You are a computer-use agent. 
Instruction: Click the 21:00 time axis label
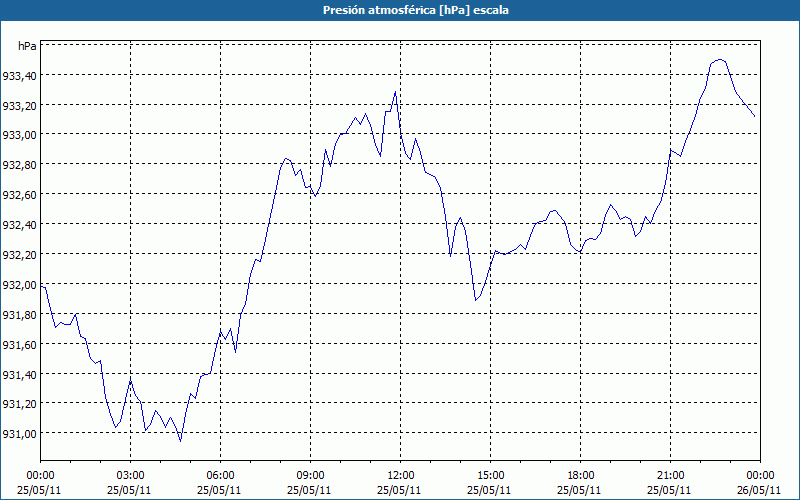(x=670, y=476)
